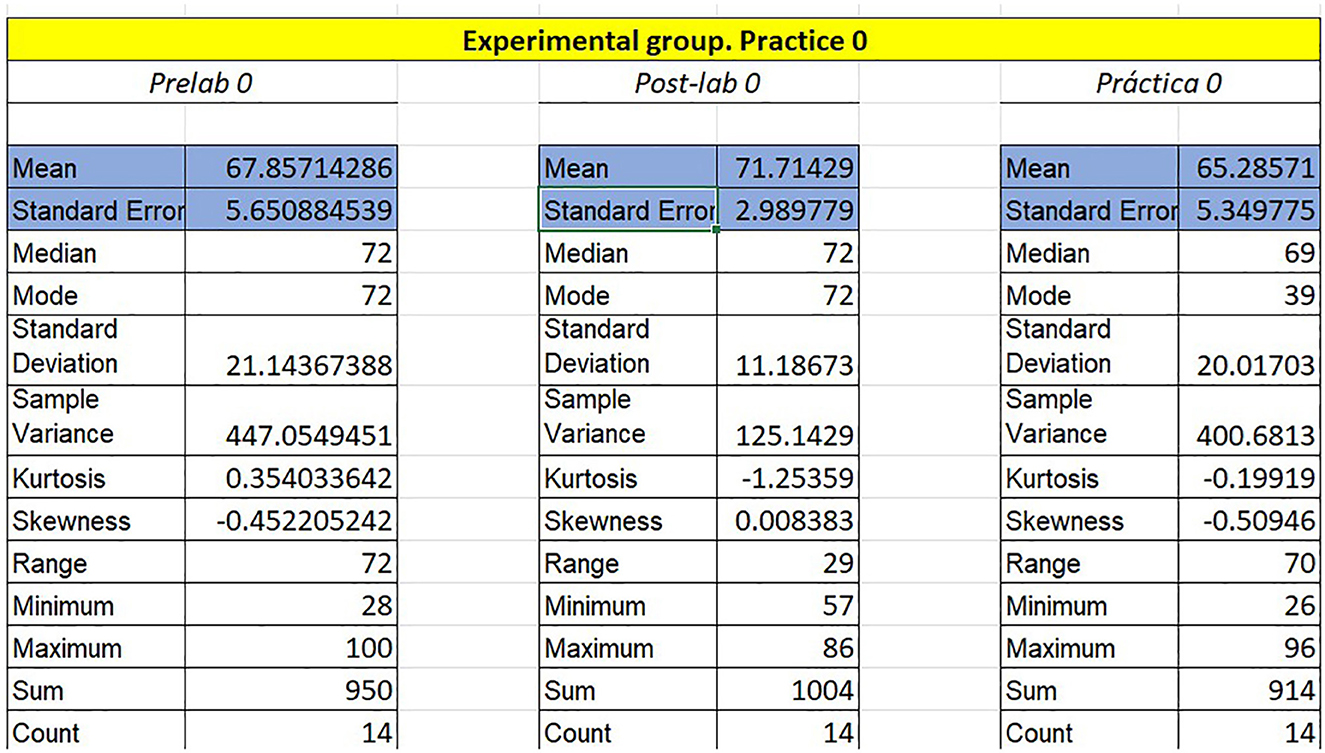1325x753 pixels.
Task: Select the Post-lab 0 heading cell
Action: [x=697, y=83]
